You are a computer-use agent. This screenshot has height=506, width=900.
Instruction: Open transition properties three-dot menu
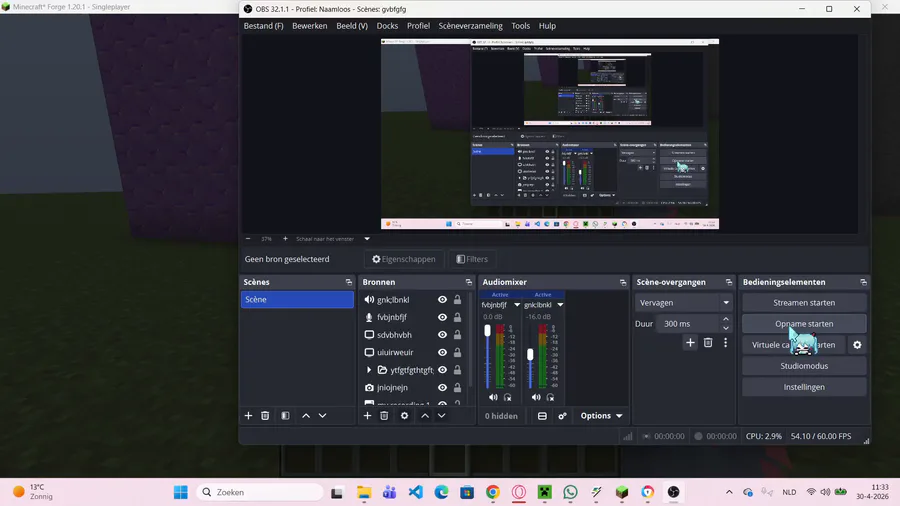pos(726,342)
